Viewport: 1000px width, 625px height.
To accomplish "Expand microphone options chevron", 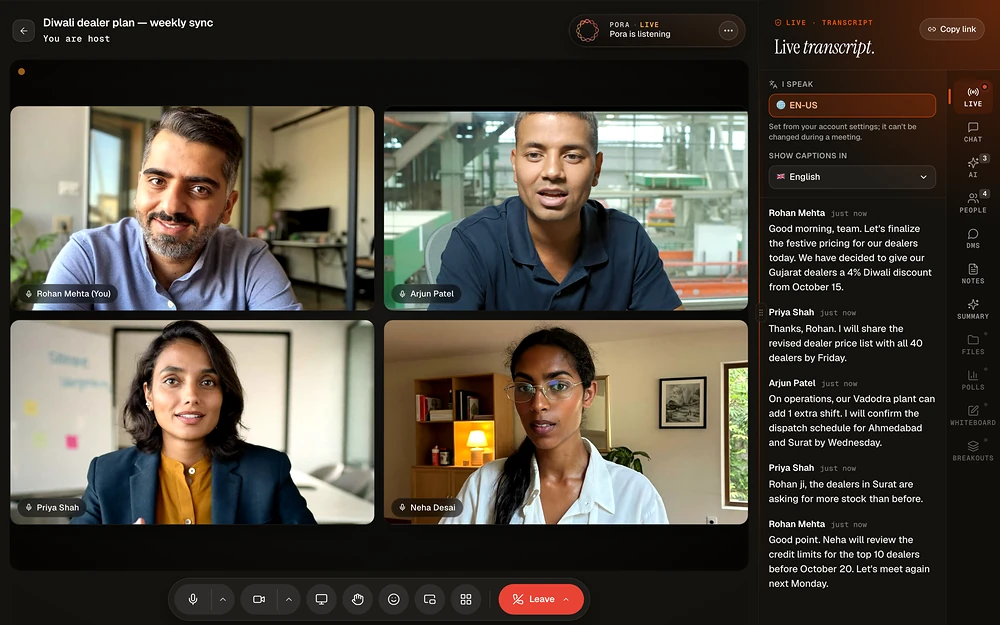I will pyautogui.click(x=223, y=599).
